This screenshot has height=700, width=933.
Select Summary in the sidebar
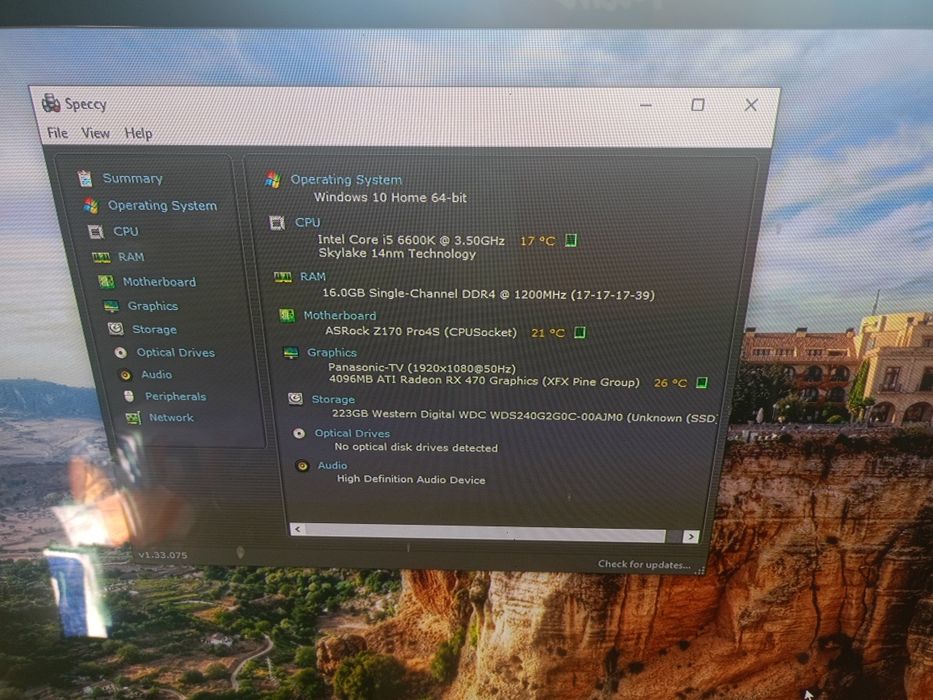click(x=132, y=178)
